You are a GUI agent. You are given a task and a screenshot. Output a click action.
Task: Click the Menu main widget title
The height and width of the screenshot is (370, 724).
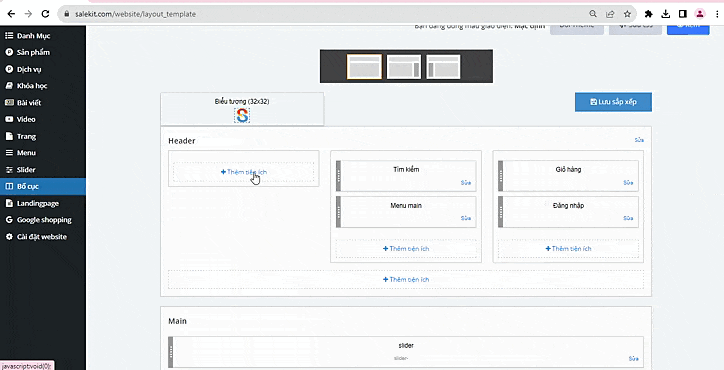pyautogui.click(x=406, y=206)
